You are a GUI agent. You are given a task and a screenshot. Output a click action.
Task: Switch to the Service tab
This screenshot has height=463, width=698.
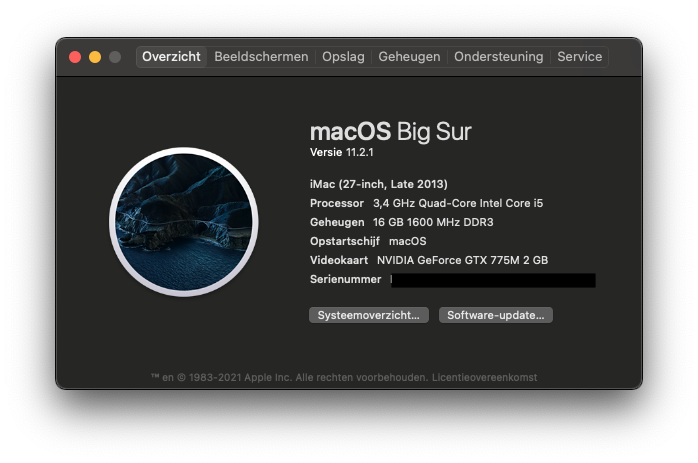pyautogui.click(x=580, y=57)
